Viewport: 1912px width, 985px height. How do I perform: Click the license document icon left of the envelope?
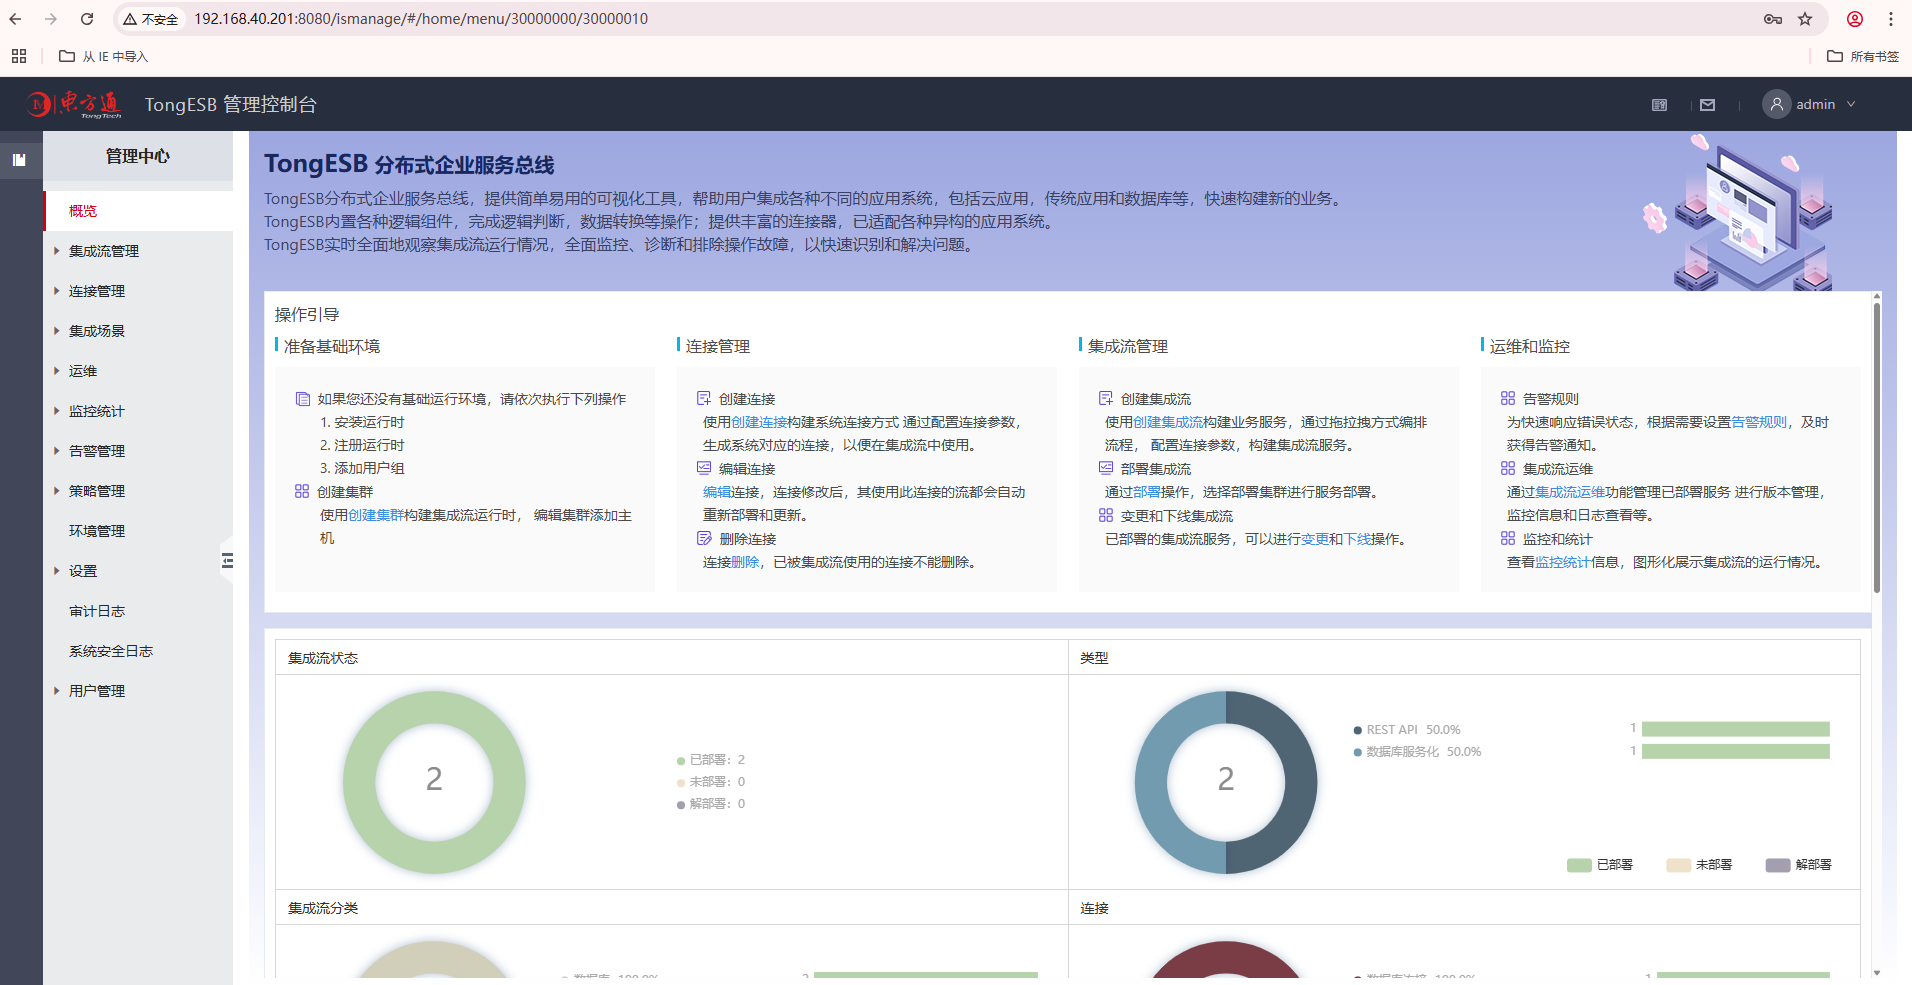pos(1659,105)
